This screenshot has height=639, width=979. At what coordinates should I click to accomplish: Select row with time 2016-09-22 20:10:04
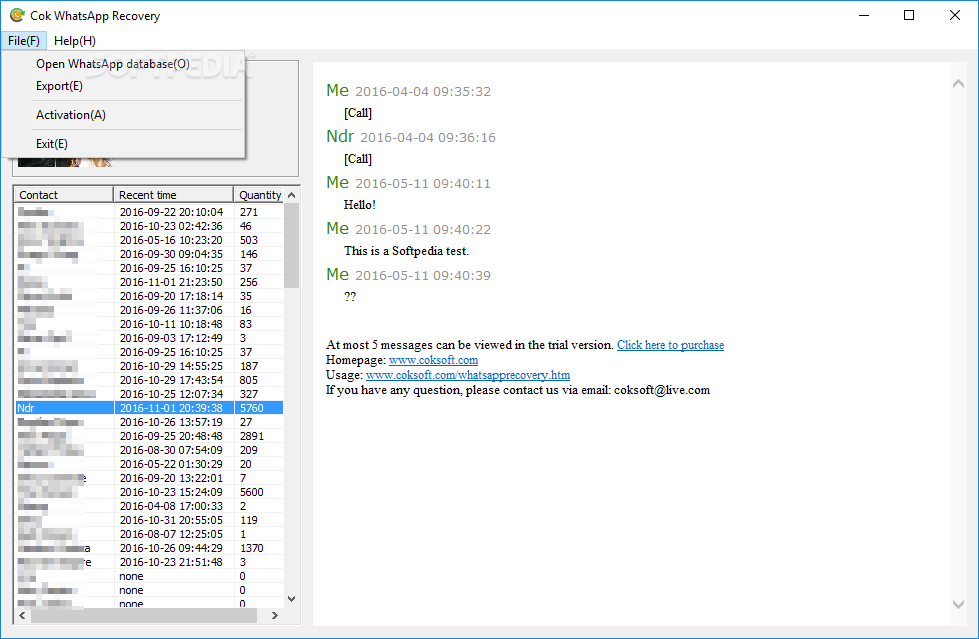(149, 212)
